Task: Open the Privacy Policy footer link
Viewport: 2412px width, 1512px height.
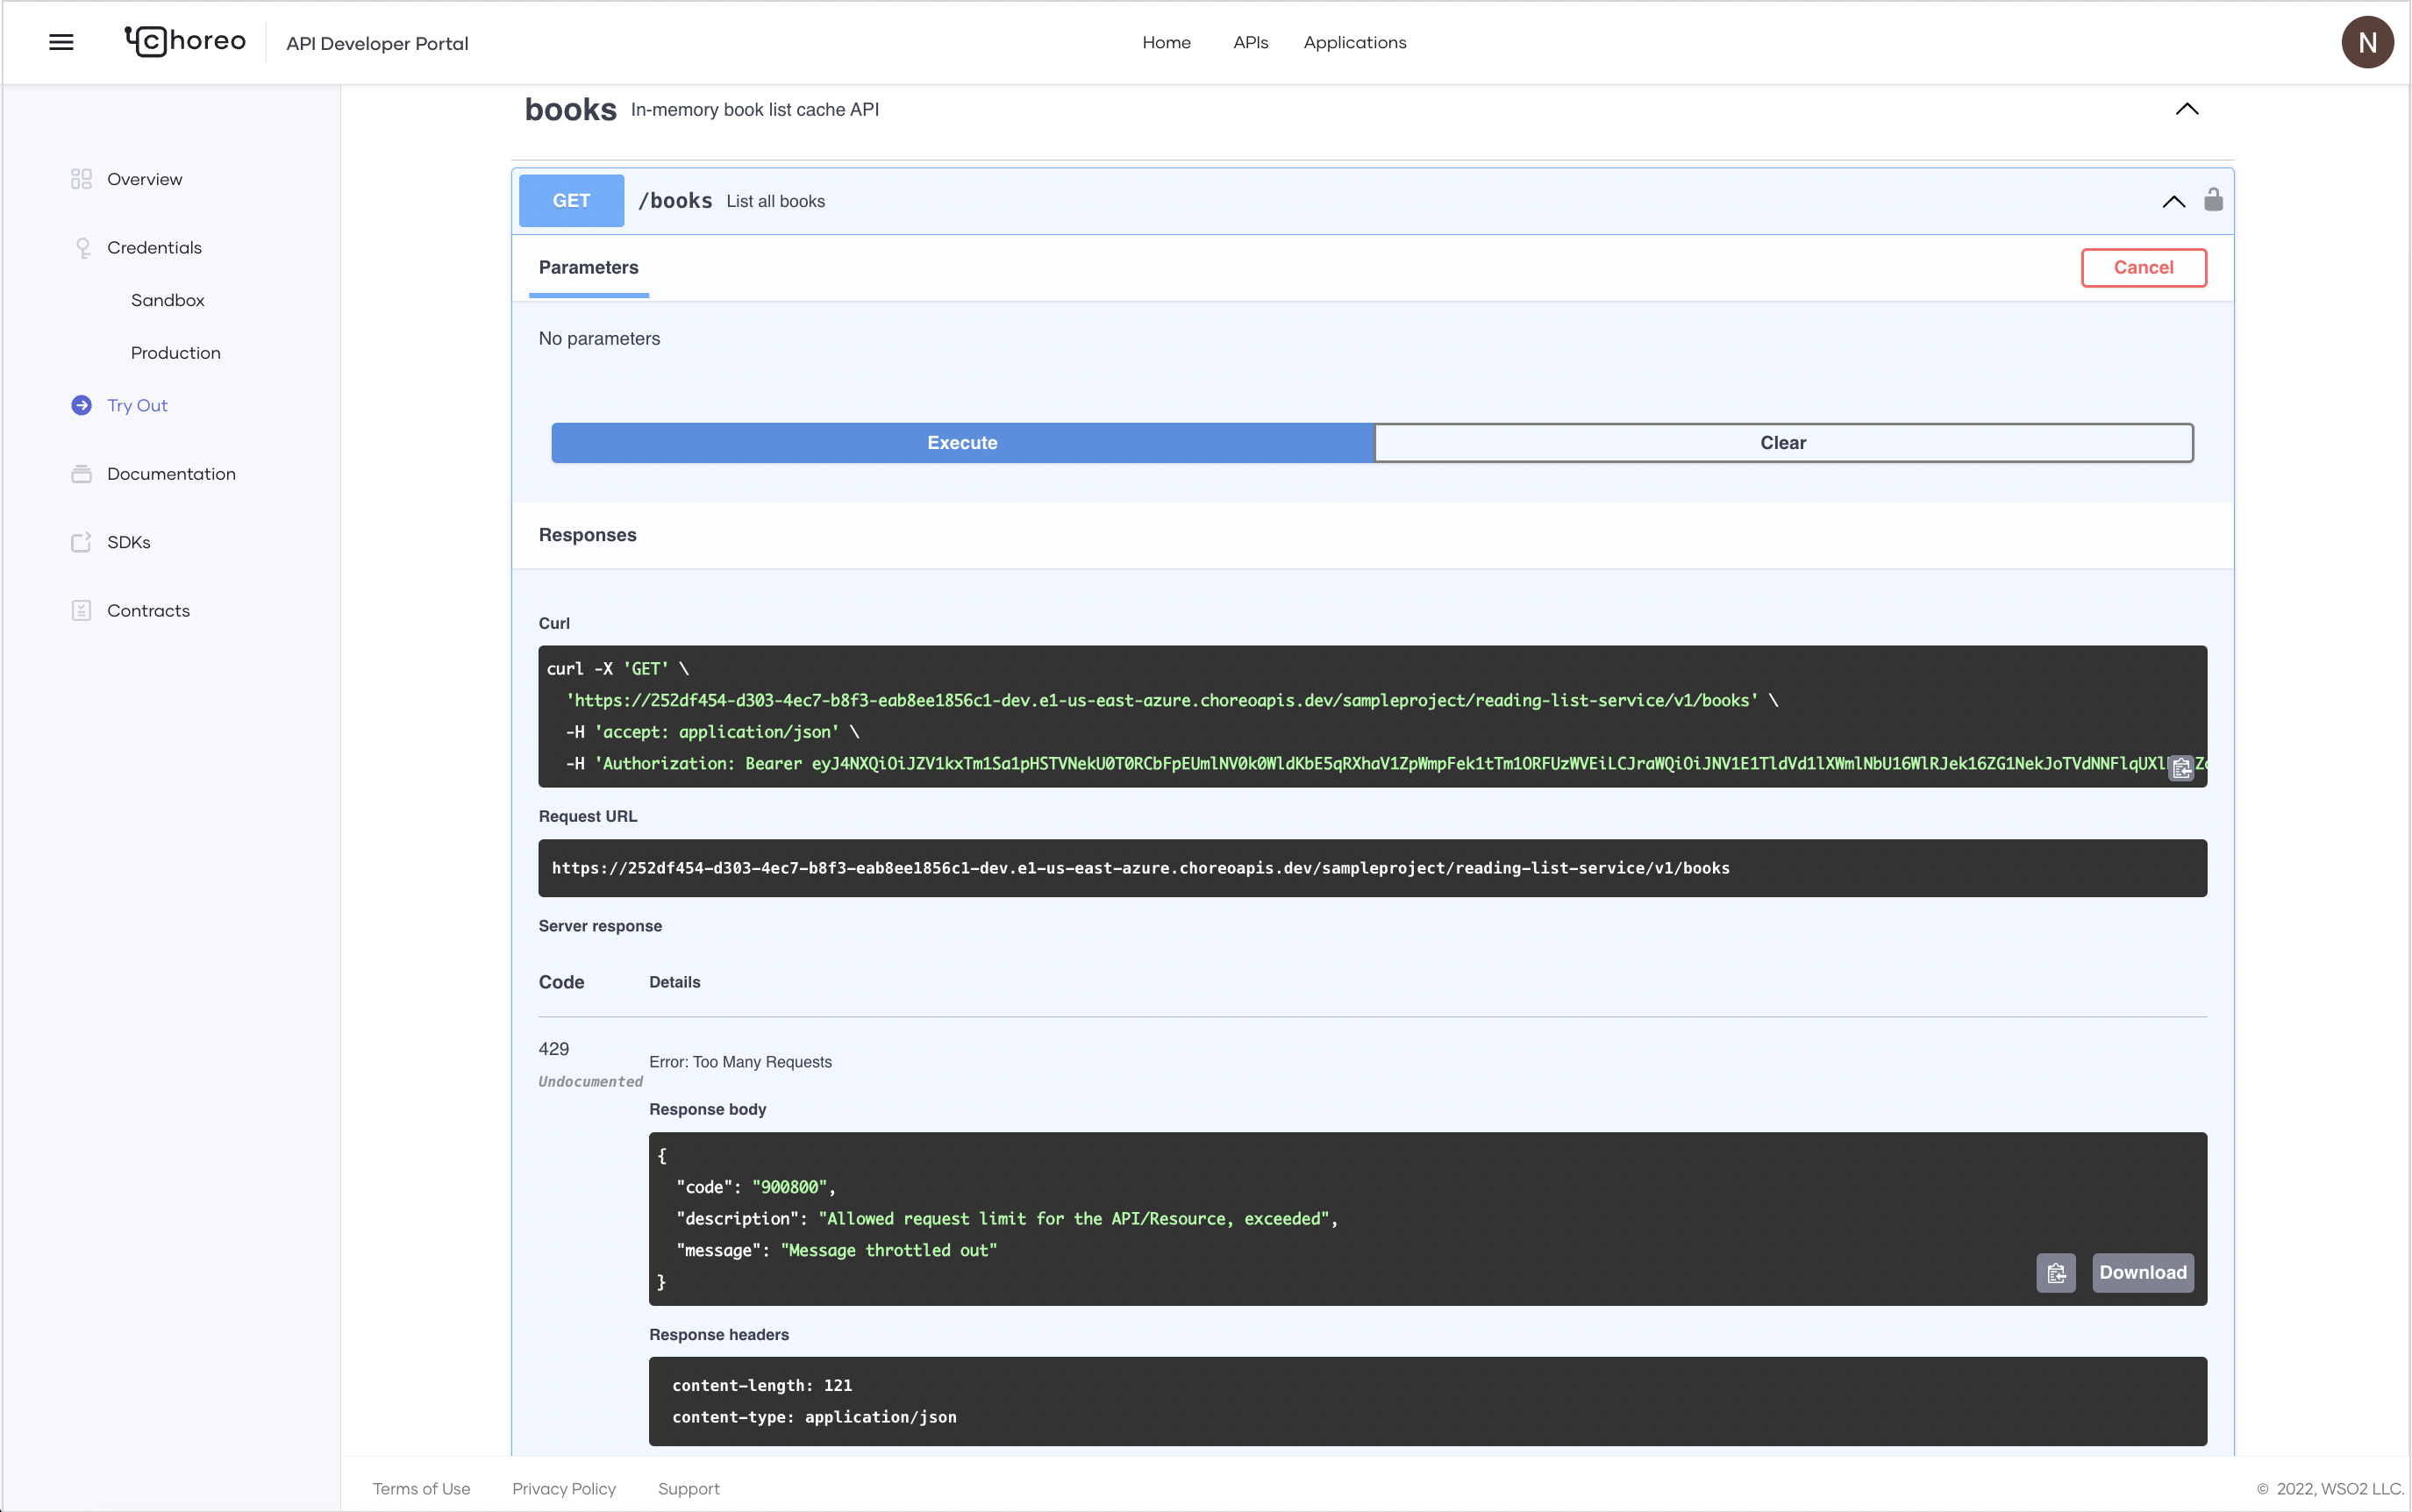Action: click(x=563, y=1489)
